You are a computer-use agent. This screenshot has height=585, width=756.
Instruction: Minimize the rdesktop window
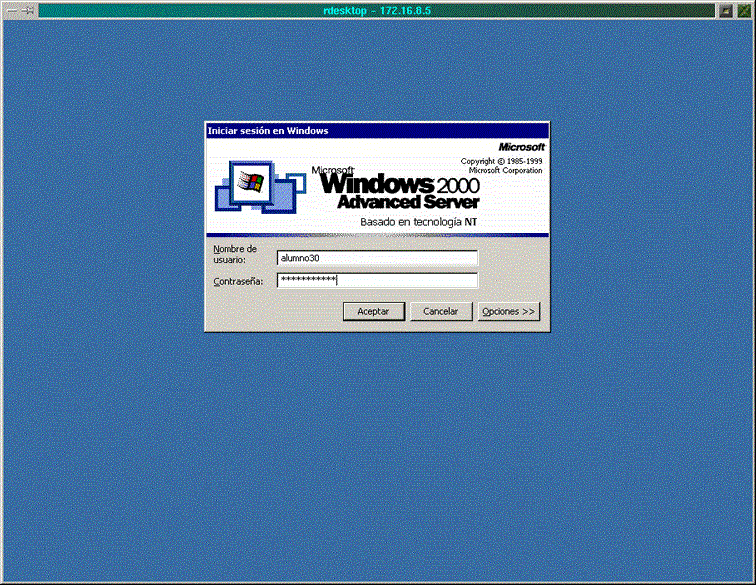pos(726,11)
